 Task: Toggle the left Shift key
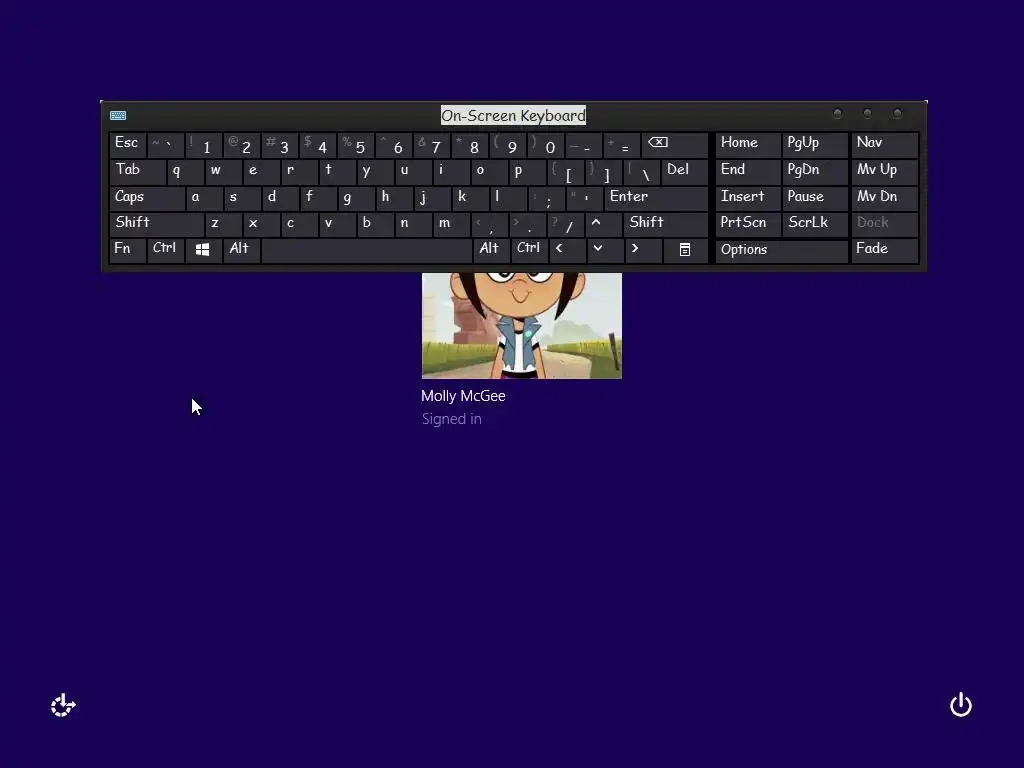(x=157, y=223)
